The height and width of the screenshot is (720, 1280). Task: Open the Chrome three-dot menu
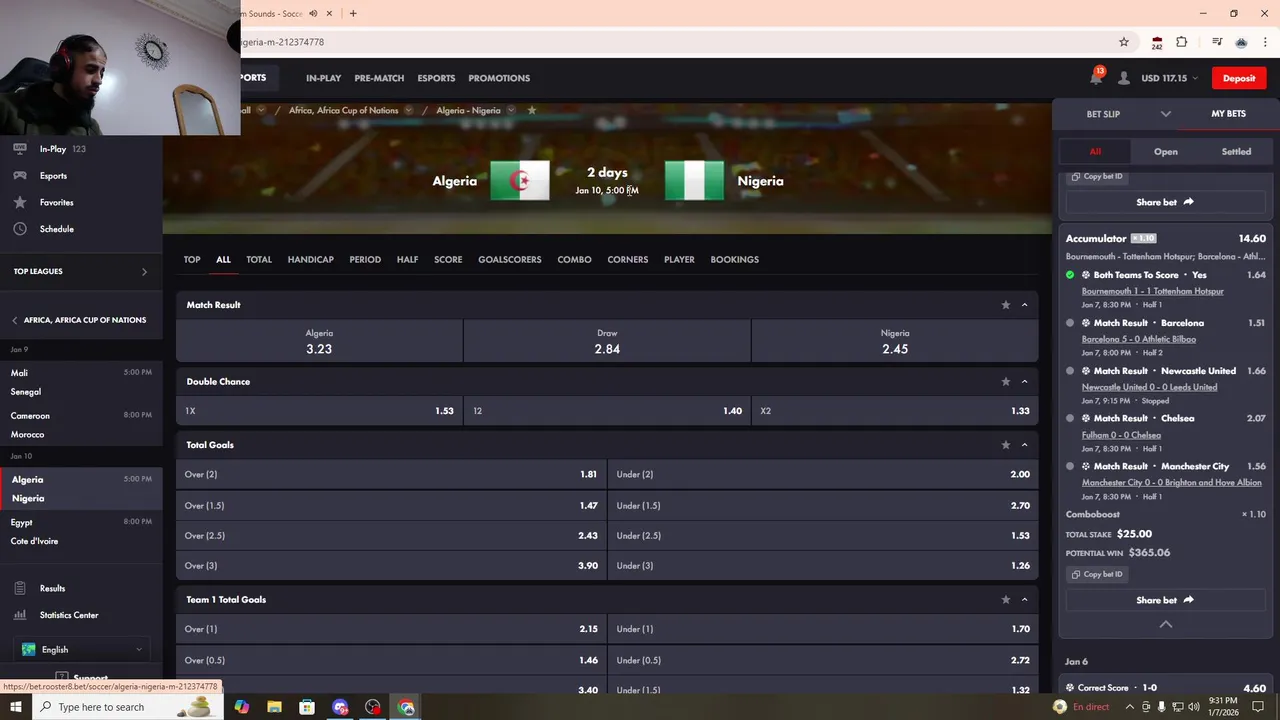[1266, 42]
